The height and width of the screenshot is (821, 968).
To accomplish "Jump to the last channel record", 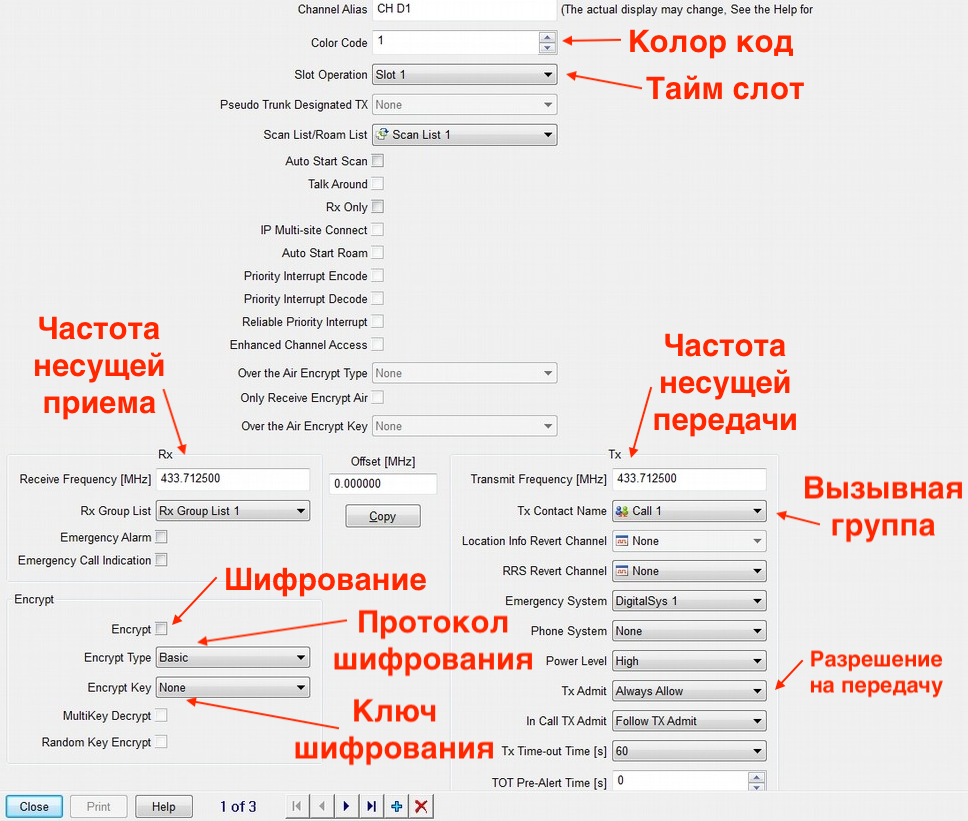I will click(371, 805).
